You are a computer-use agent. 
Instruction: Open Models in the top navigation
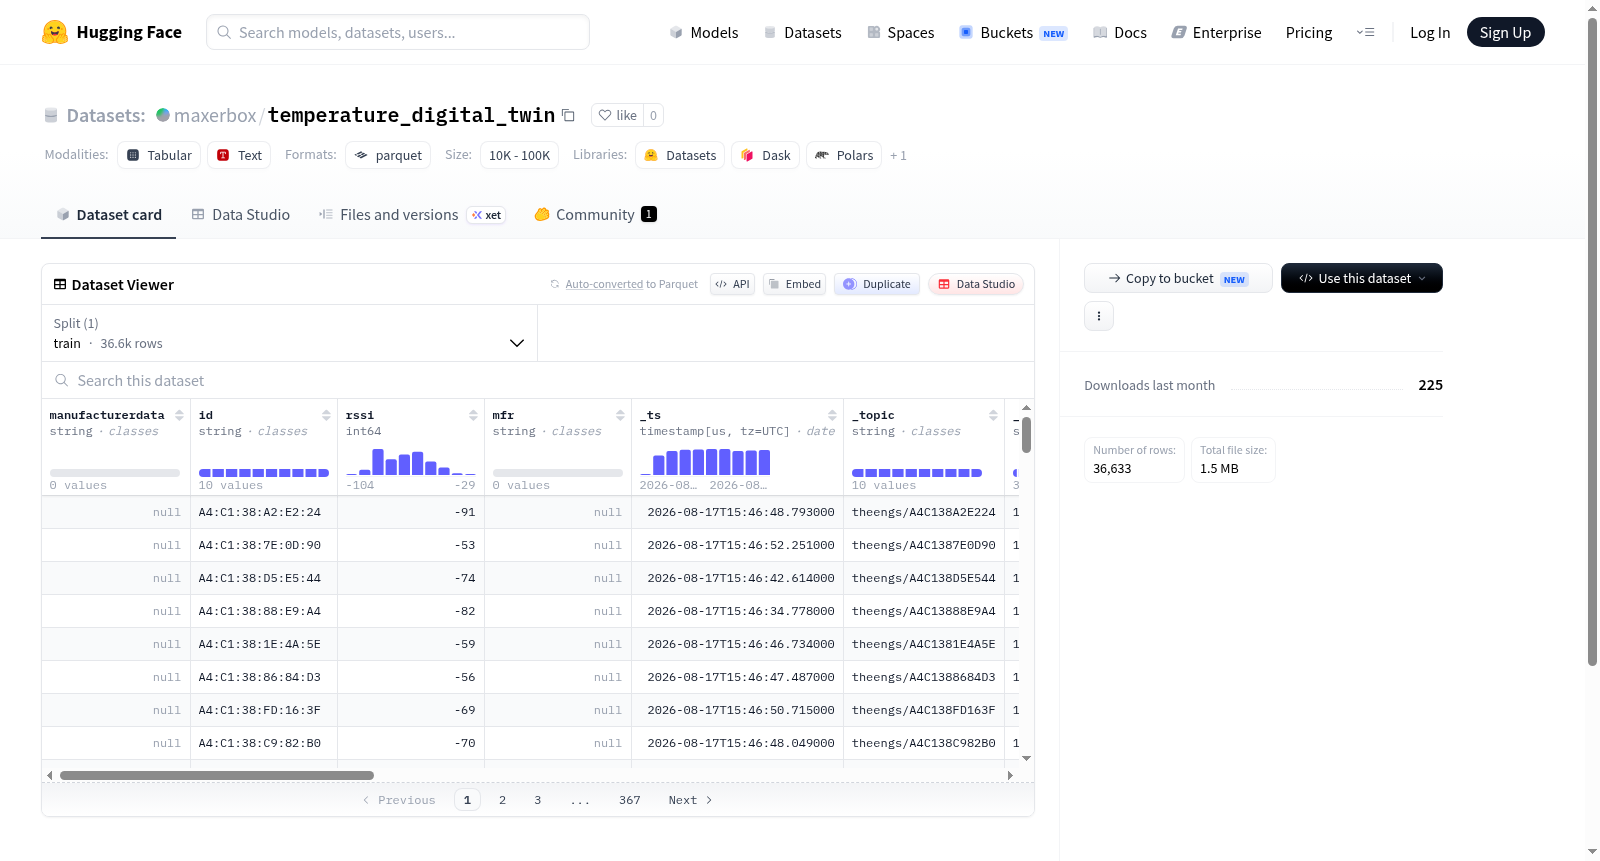point(704,33)
